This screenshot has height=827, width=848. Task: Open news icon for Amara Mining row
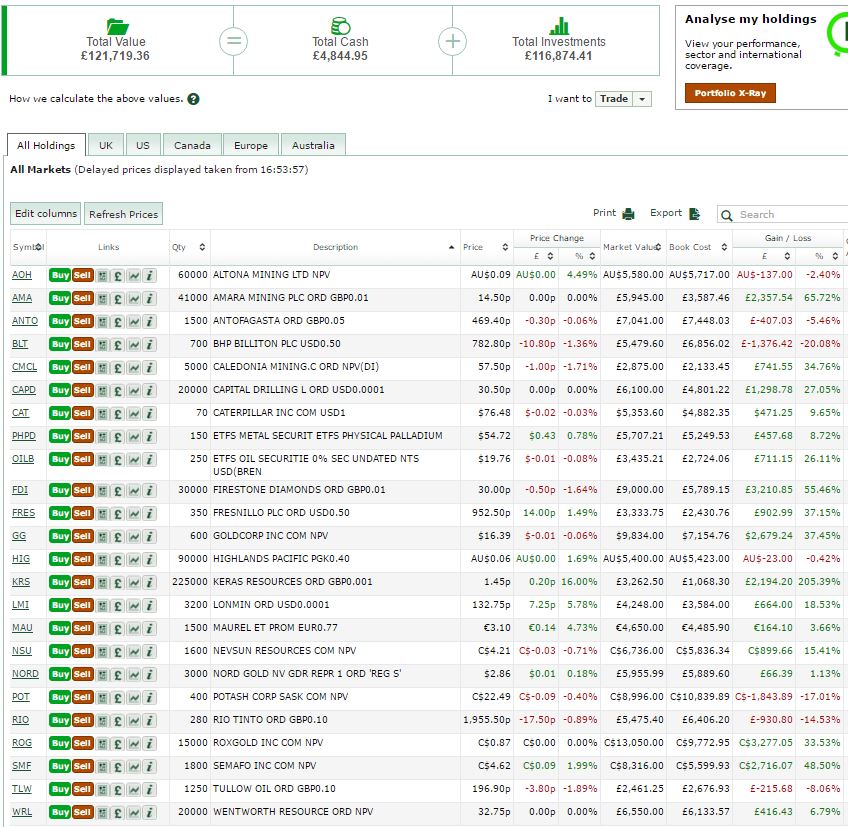coord(102,298)
